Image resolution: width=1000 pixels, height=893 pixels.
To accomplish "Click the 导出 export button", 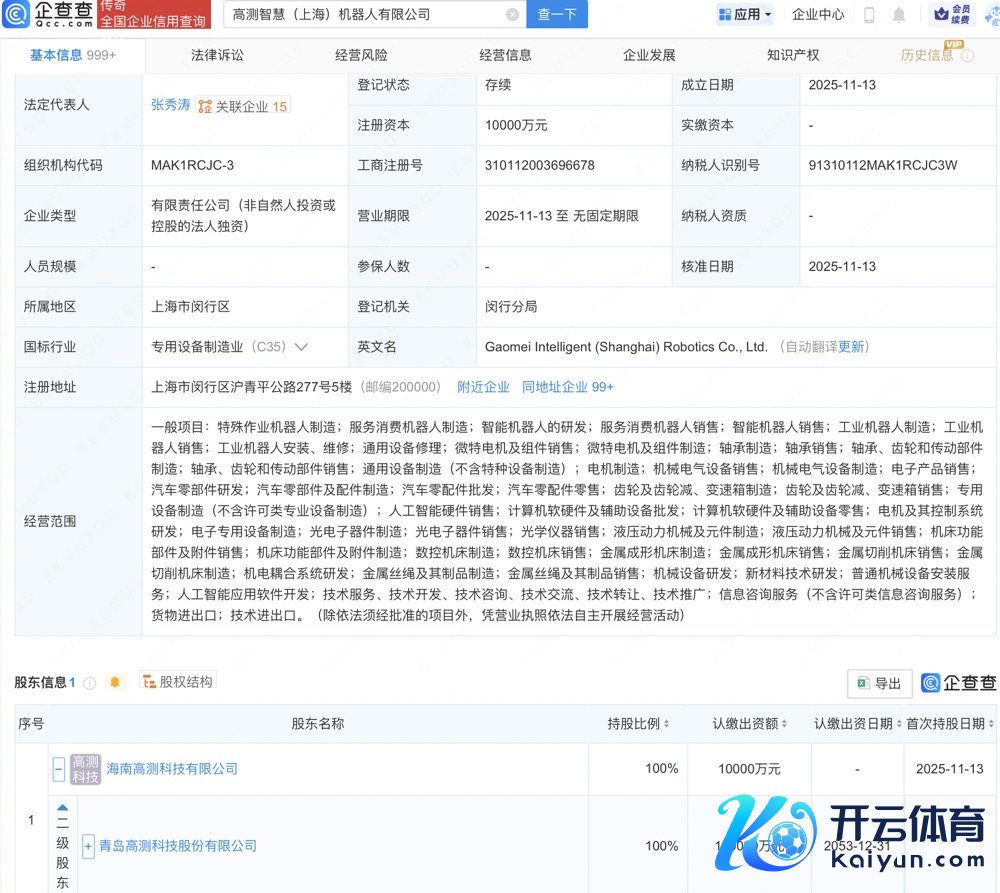I will coord(879,683).
